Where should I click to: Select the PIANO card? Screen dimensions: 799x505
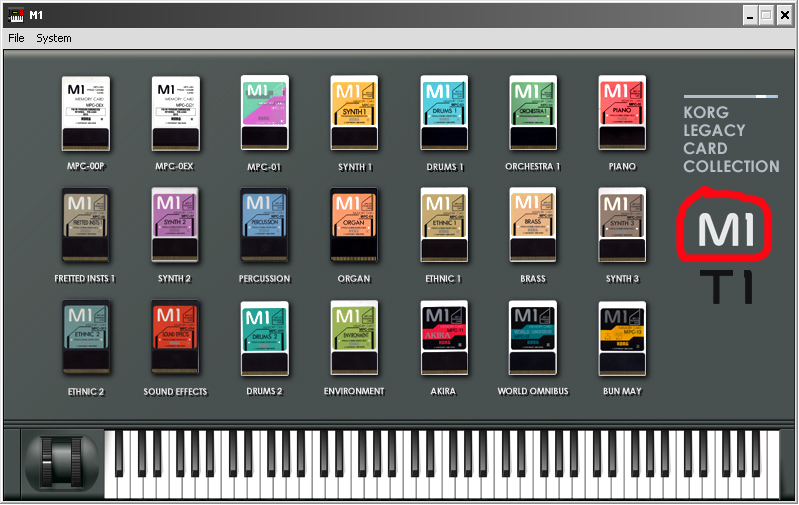pyautogui.click(x=622, y=113)
